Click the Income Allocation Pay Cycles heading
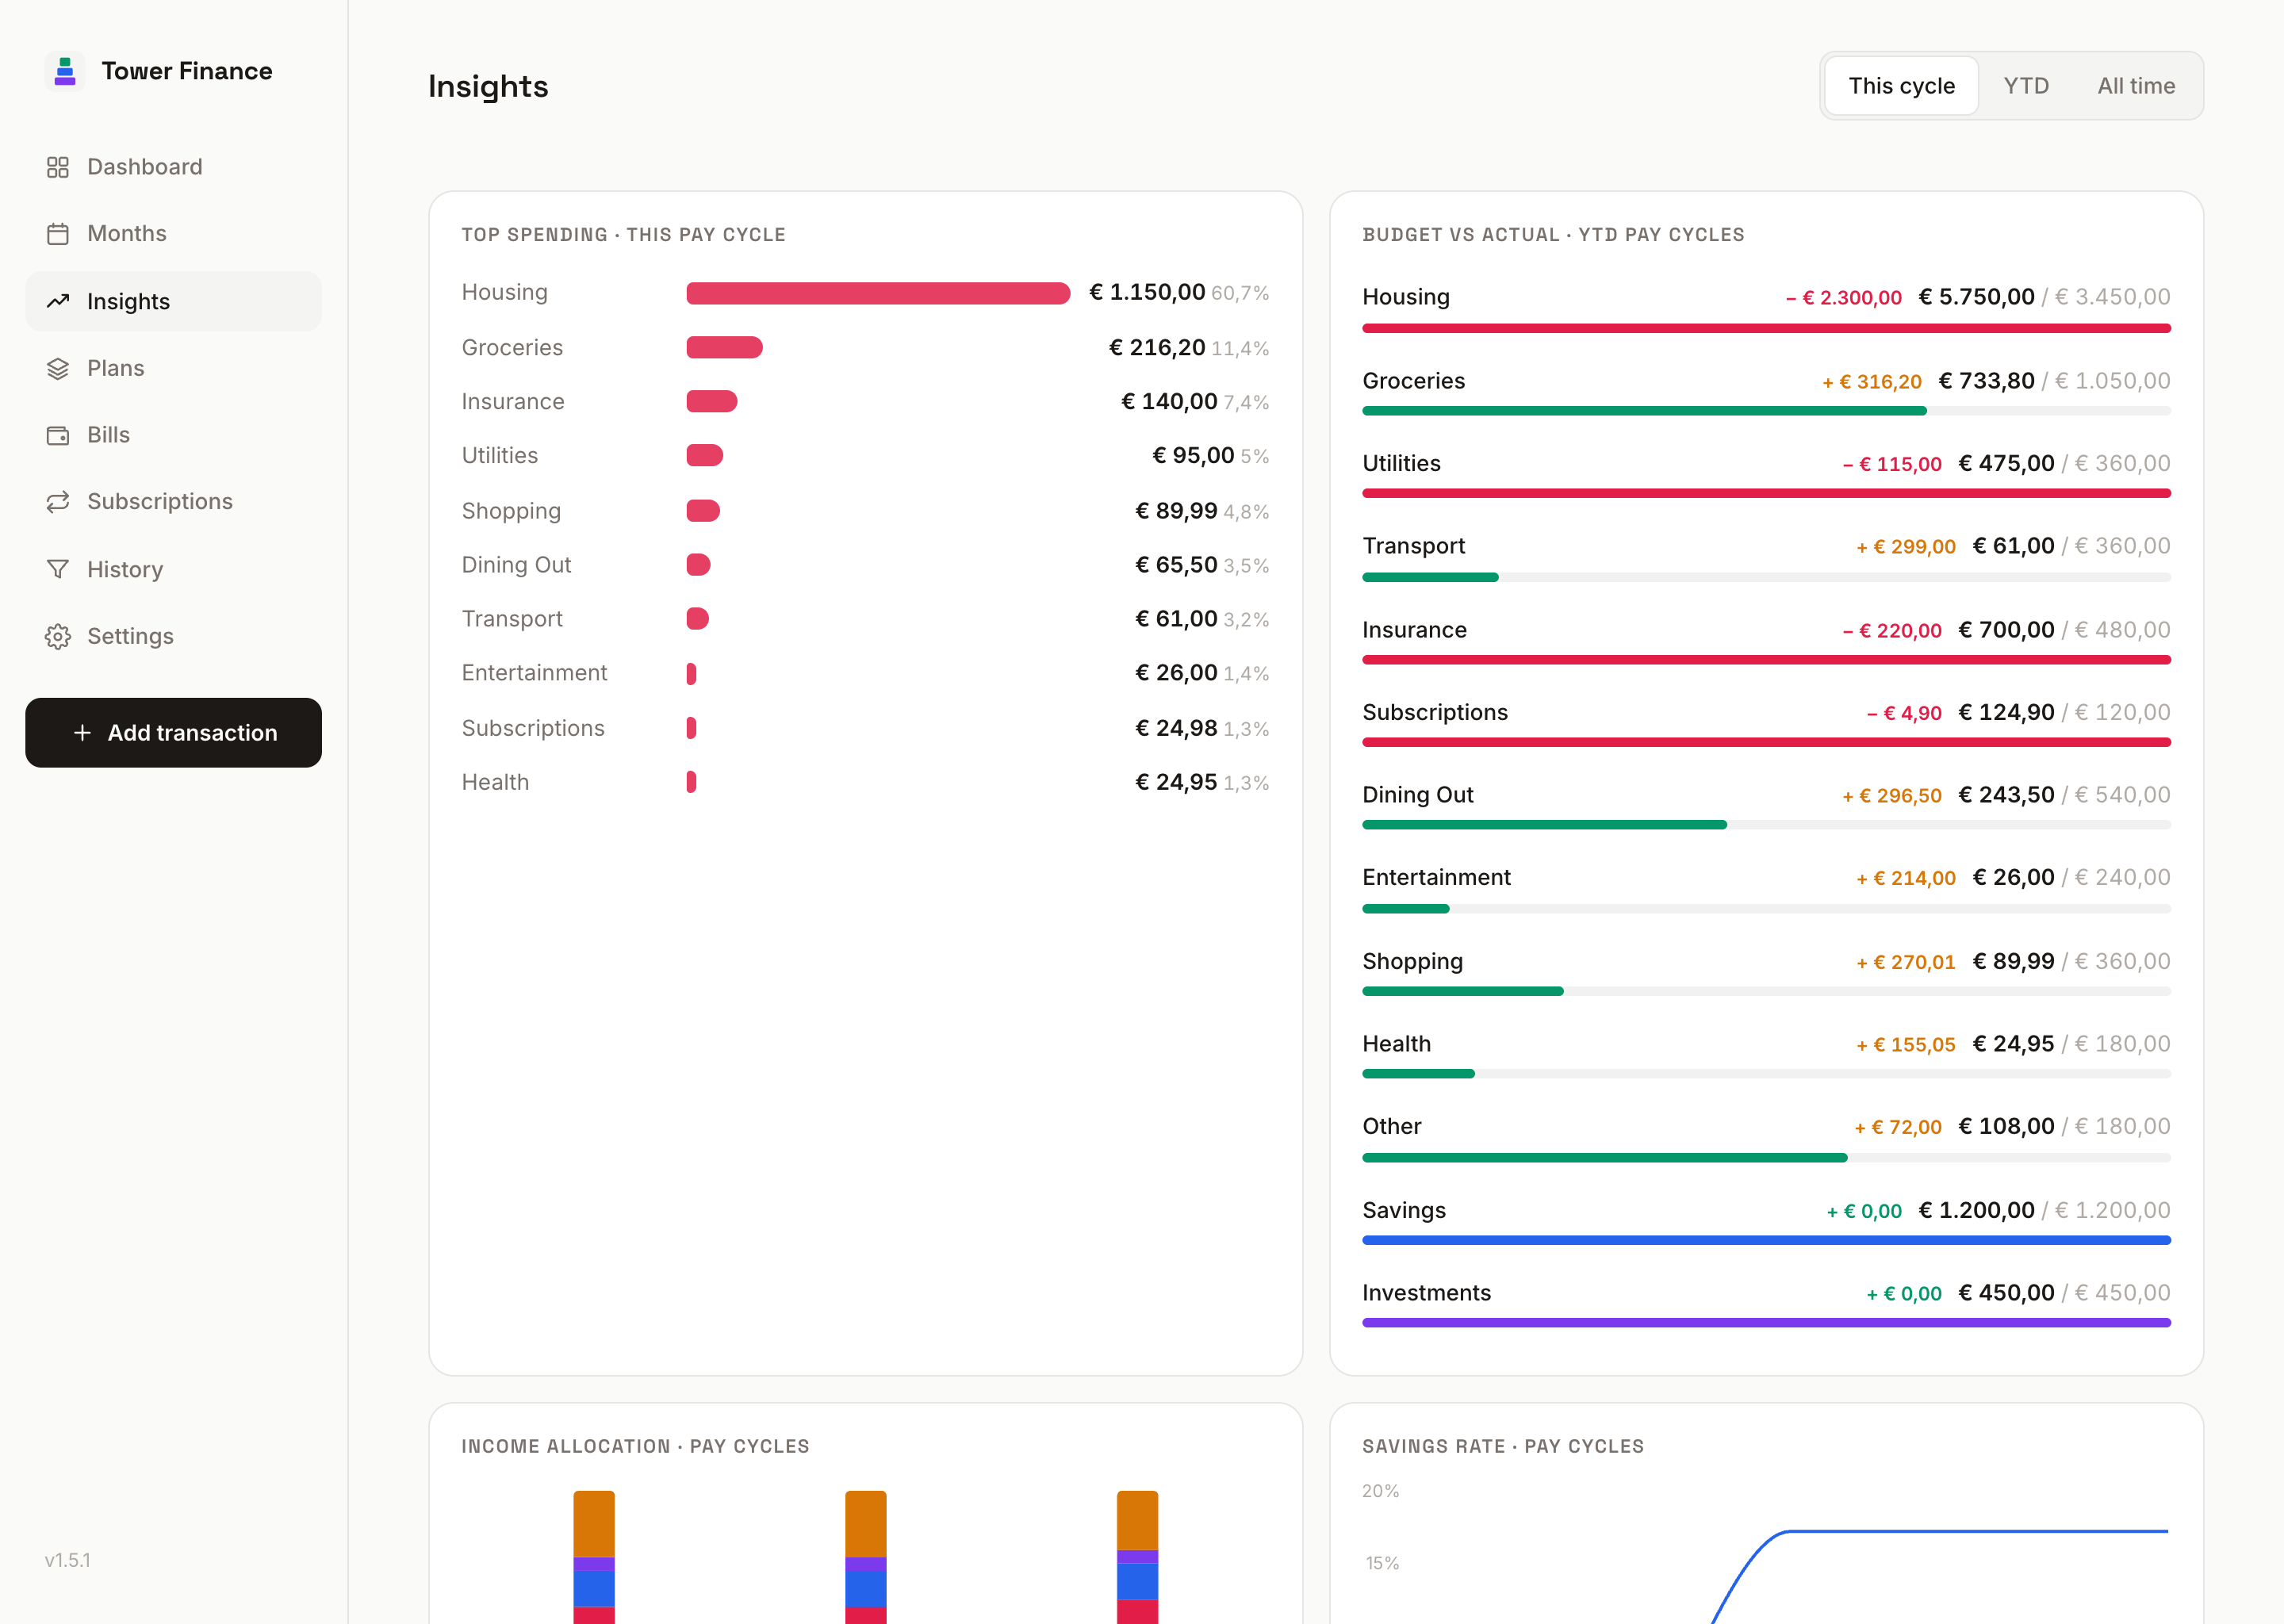The height and width of the screenshot is (1624, 2284). [635, 1446]
